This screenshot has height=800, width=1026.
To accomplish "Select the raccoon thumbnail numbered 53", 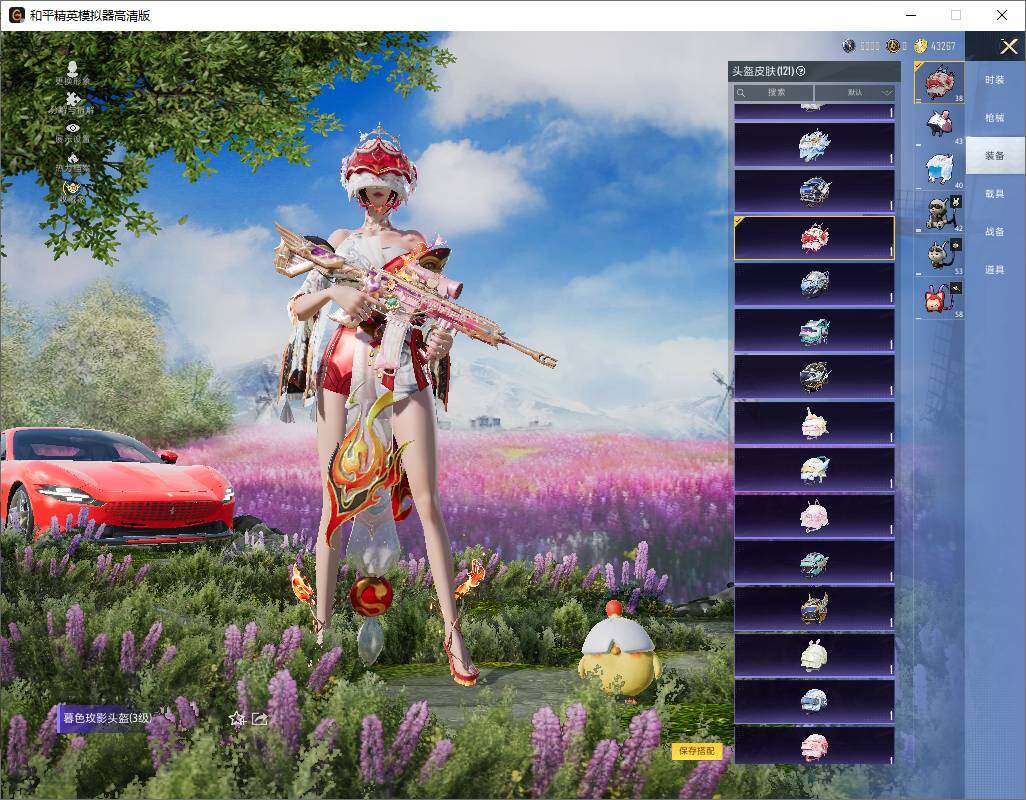I will (x=940, y=254).
